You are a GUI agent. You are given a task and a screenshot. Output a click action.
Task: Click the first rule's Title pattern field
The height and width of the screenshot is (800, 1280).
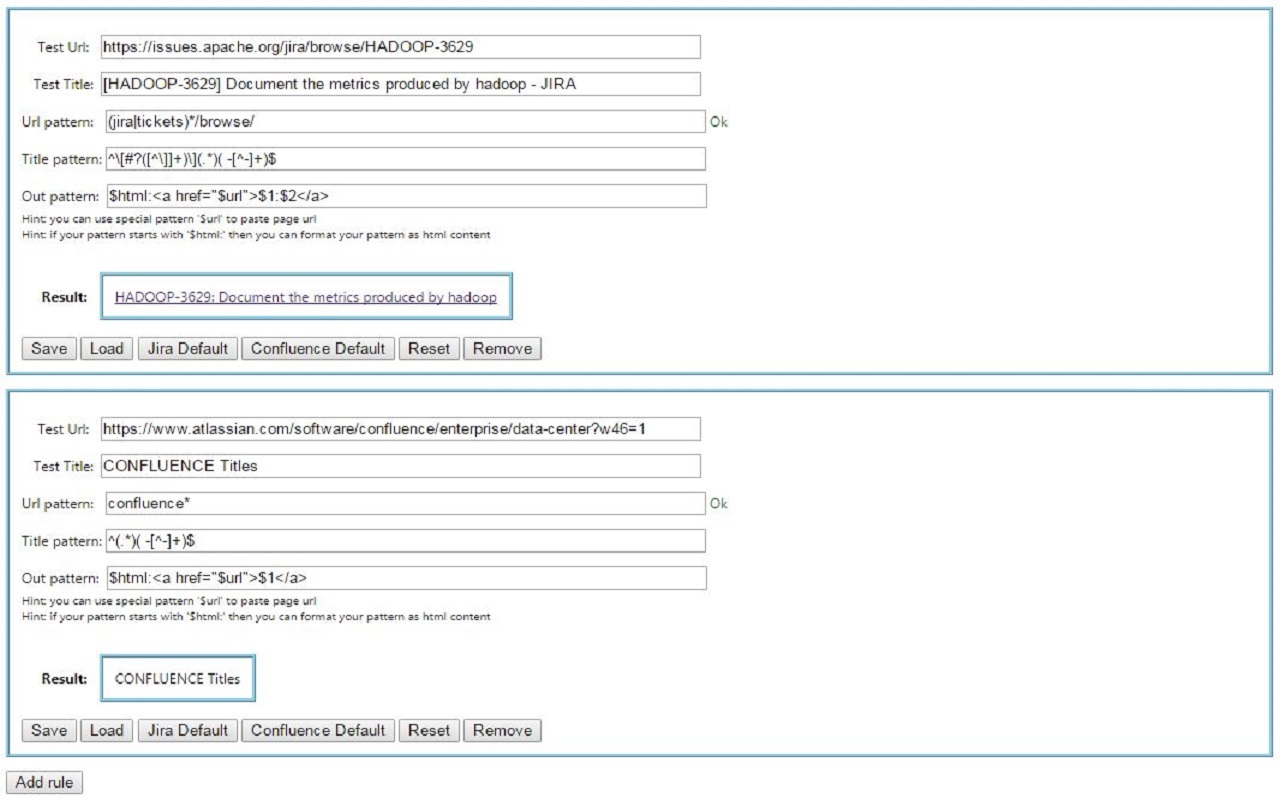click(404, 159)
